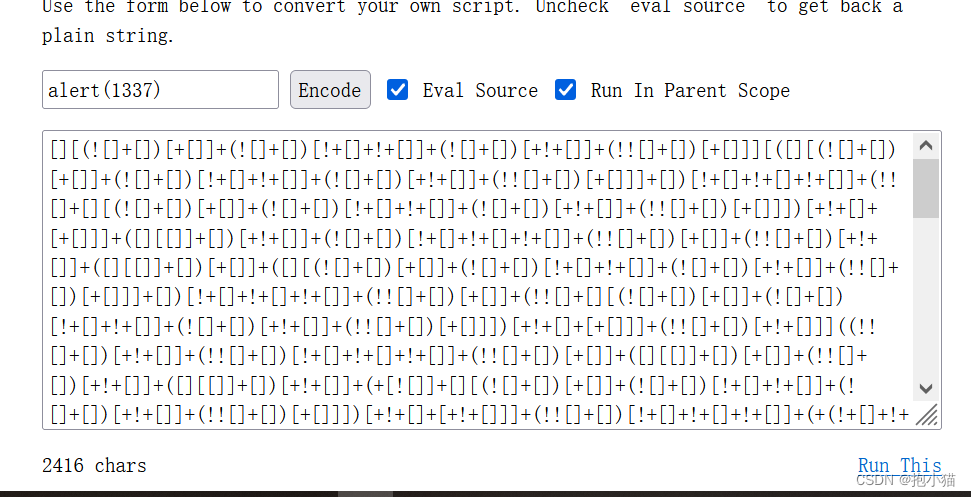The image size is (971, 497).
Task: Click the empty scrollbar track below the thumb
Action: point(926,300)
